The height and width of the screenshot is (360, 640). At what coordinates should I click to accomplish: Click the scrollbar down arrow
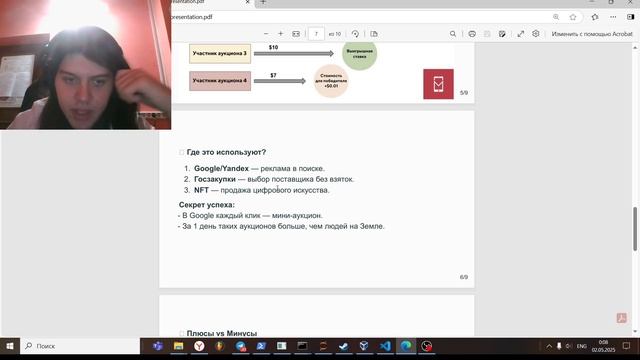(x=635, y=332)
